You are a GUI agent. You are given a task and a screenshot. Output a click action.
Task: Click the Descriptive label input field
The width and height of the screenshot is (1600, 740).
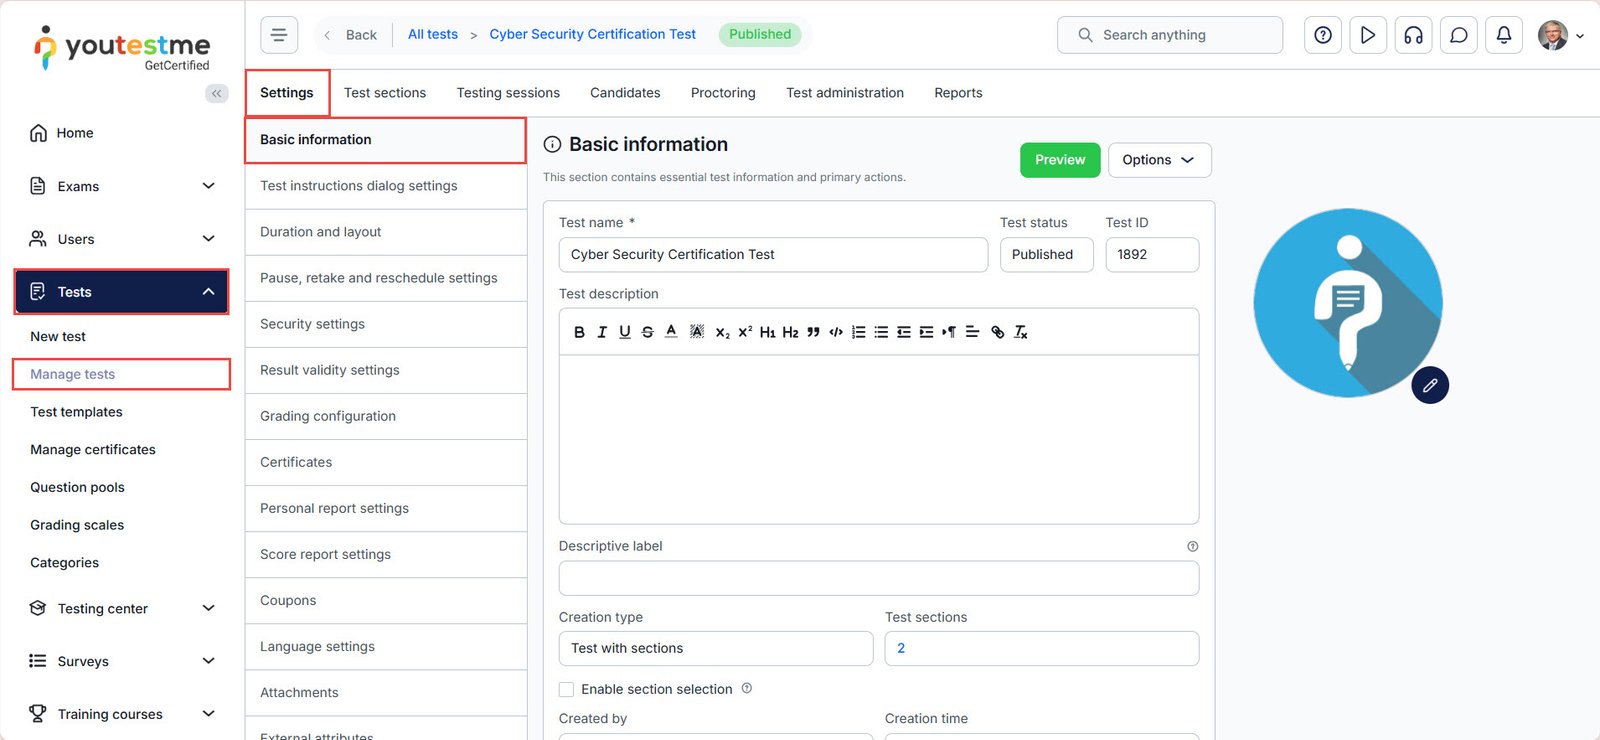[878, 578]
